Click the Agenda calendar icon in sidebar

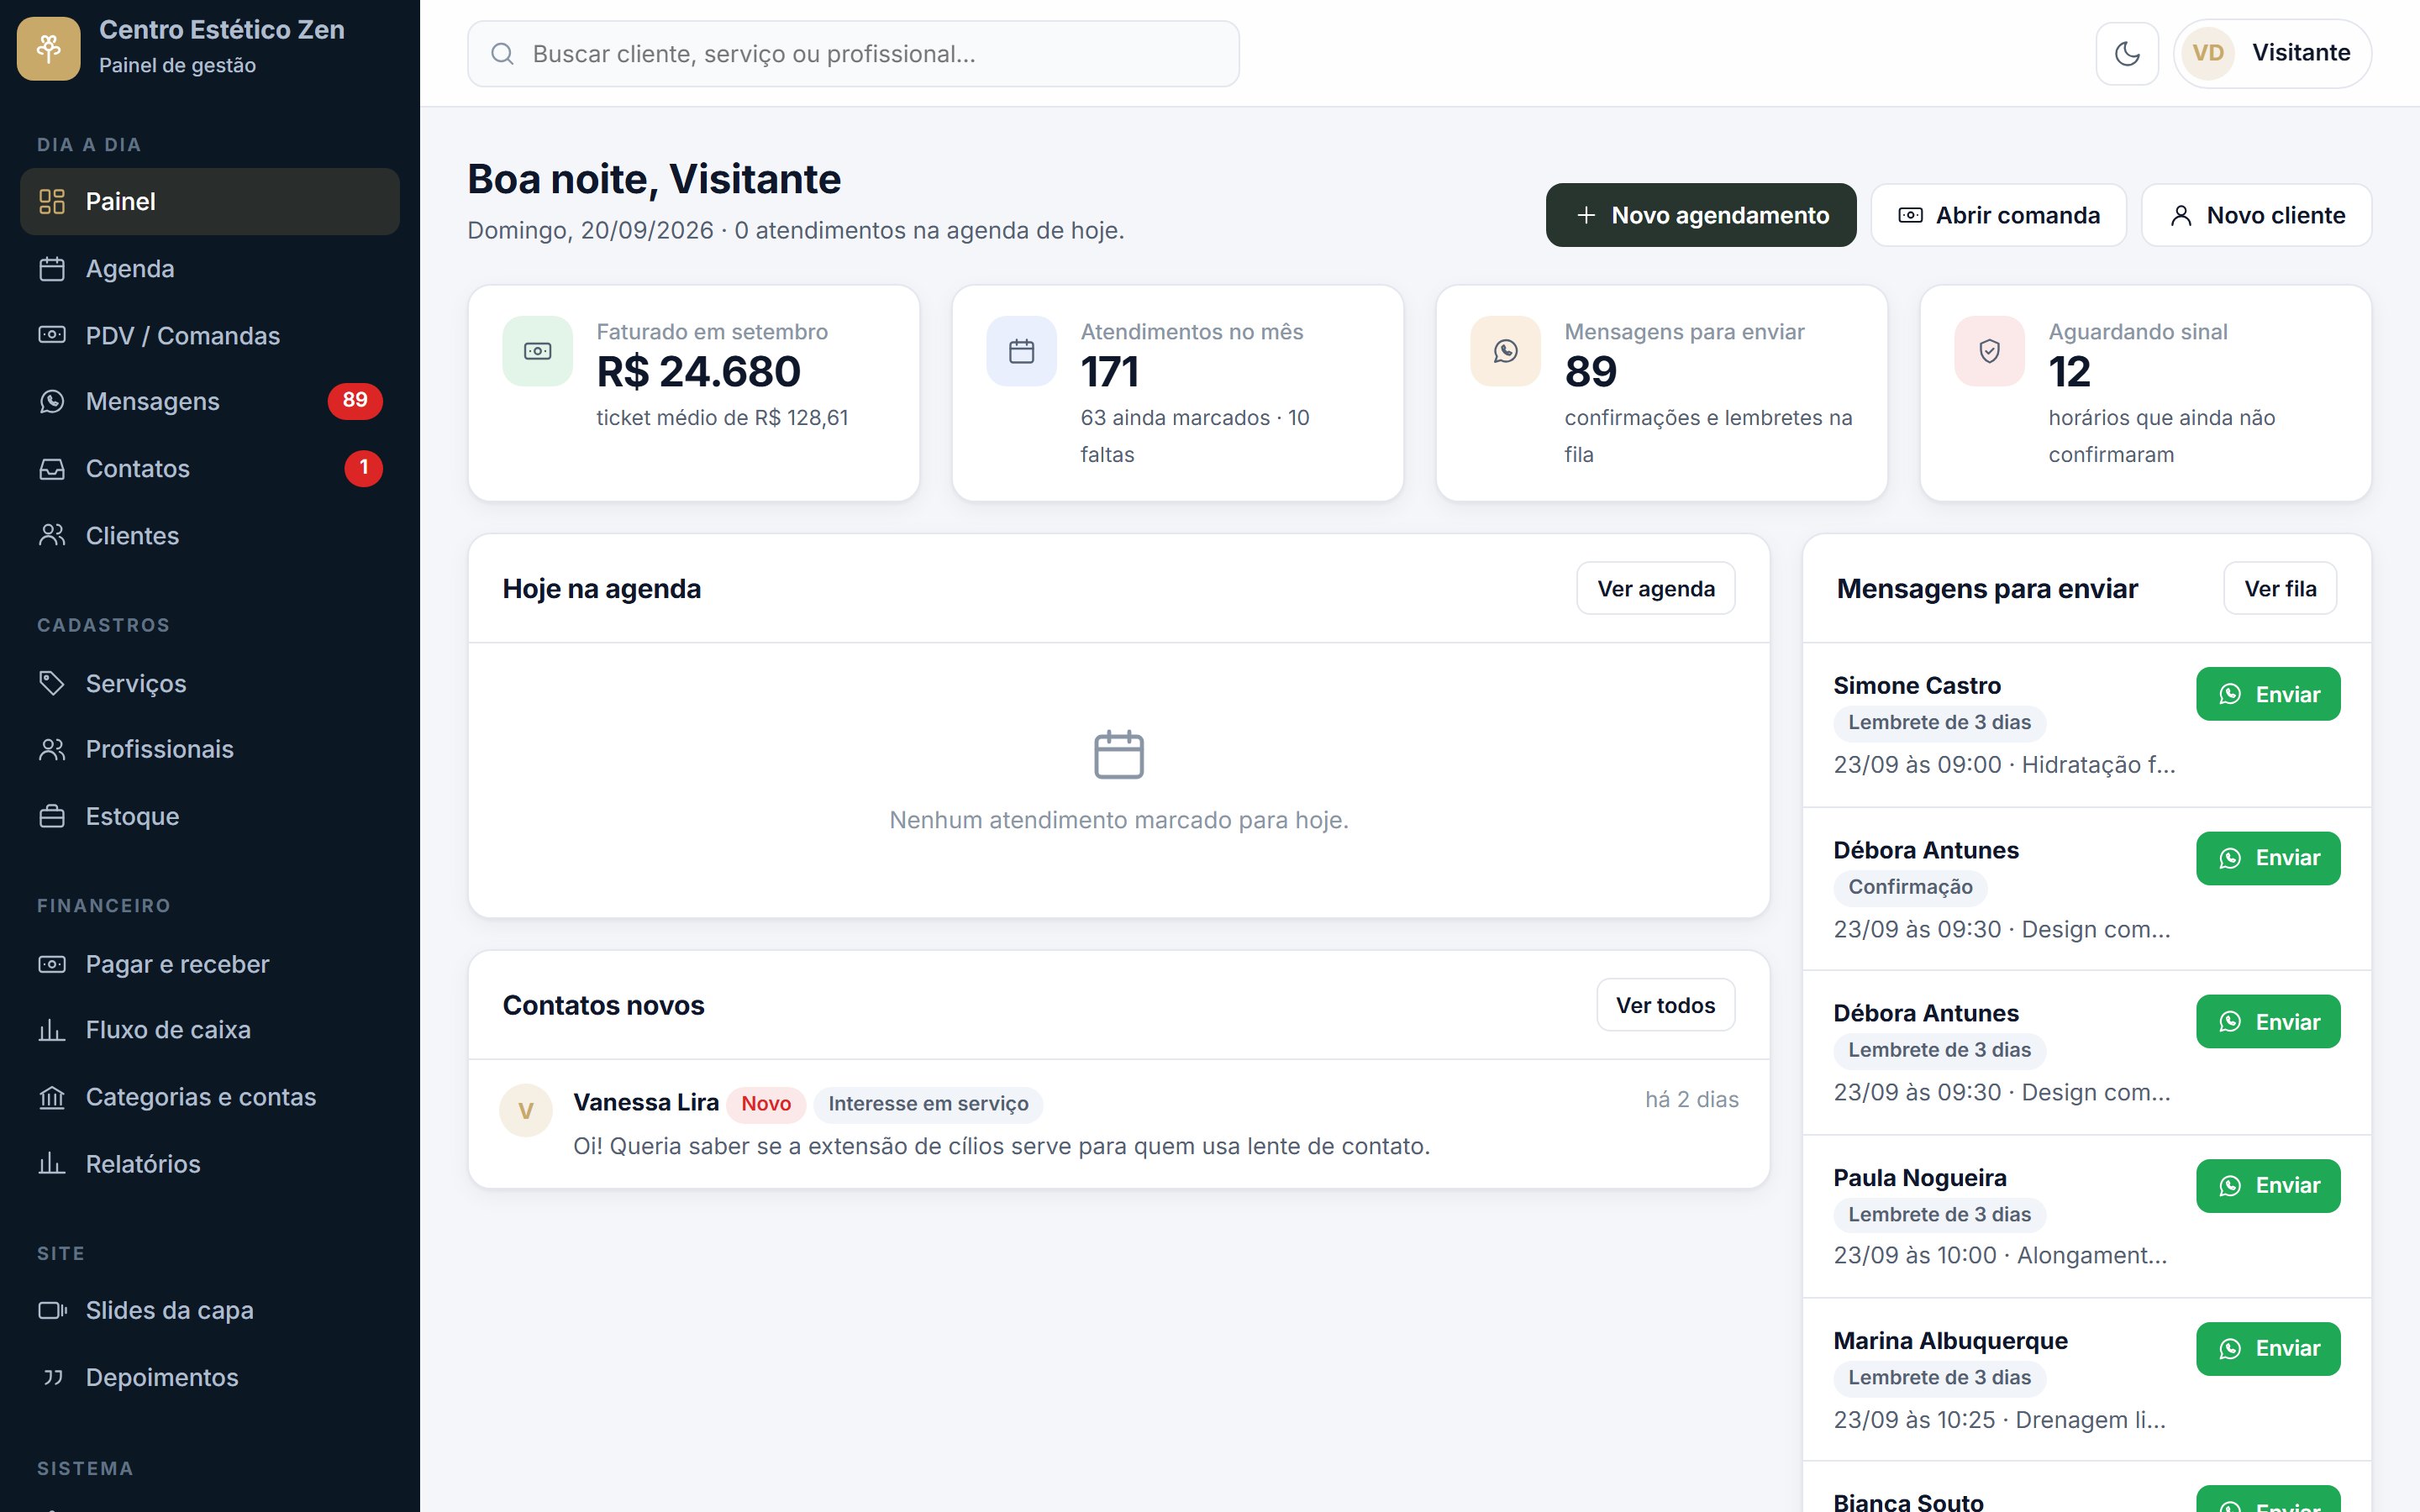point(52,269)
